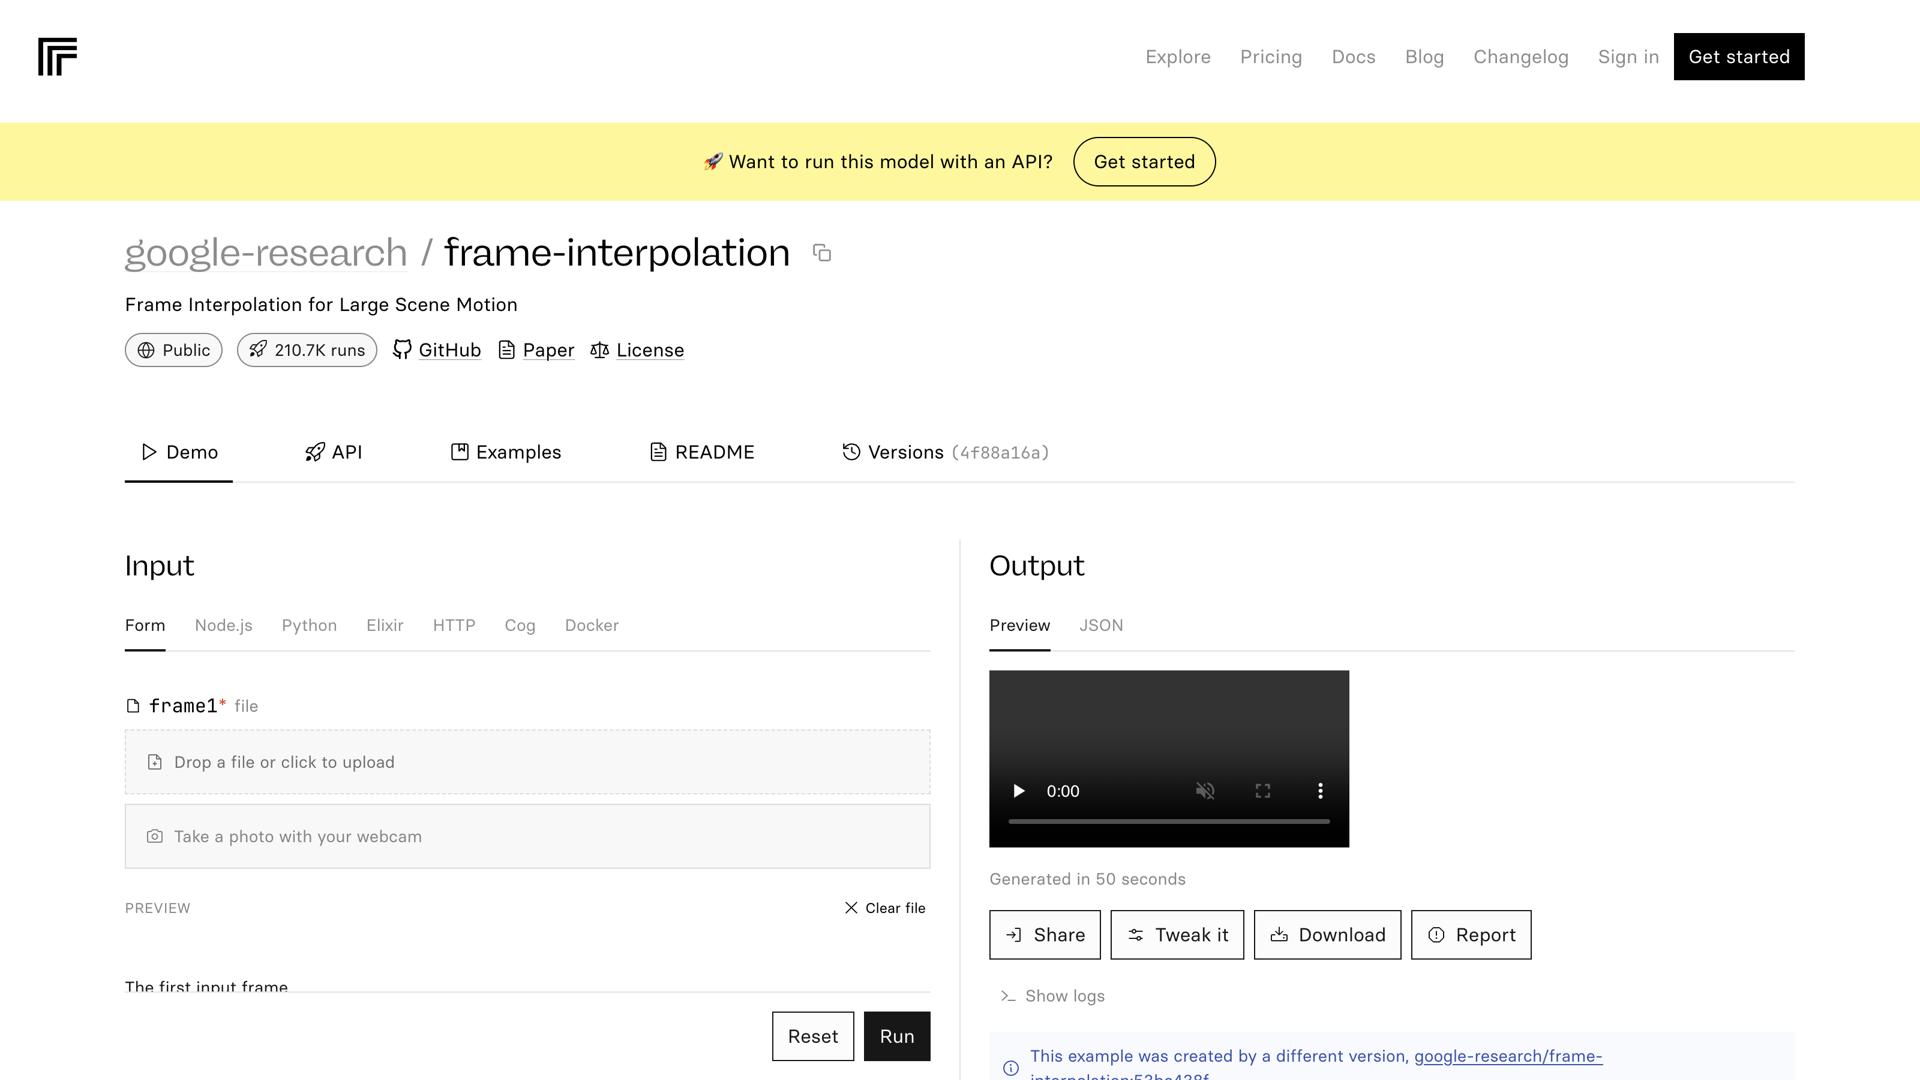Unmute the output video
Viewport: 1920px width, 1080px height.
coord(1205,791)
